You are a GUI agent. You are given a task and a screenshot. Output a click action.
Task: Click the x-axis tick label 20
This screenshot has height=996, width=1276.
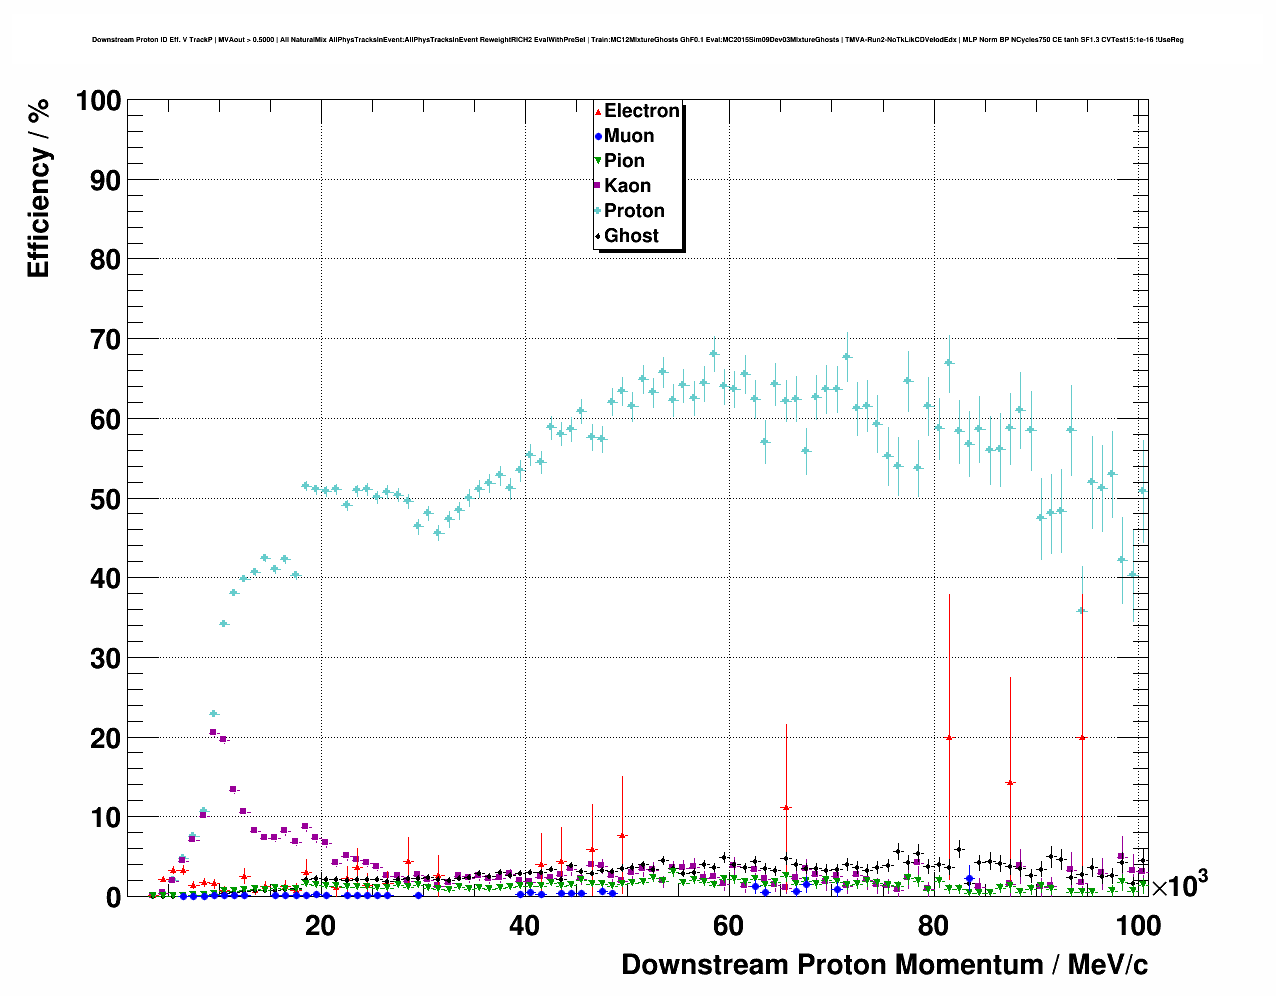(320, 926)
